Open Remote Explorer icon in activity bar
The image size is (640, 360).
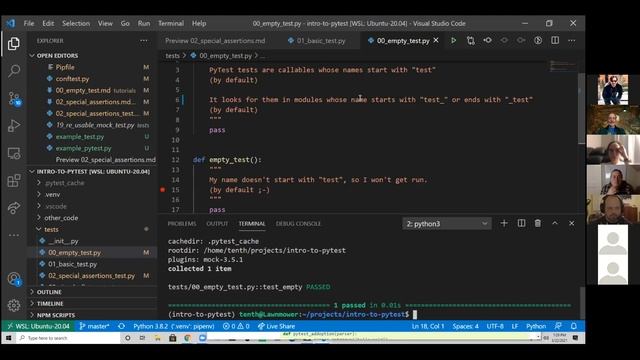pos(14,153)
